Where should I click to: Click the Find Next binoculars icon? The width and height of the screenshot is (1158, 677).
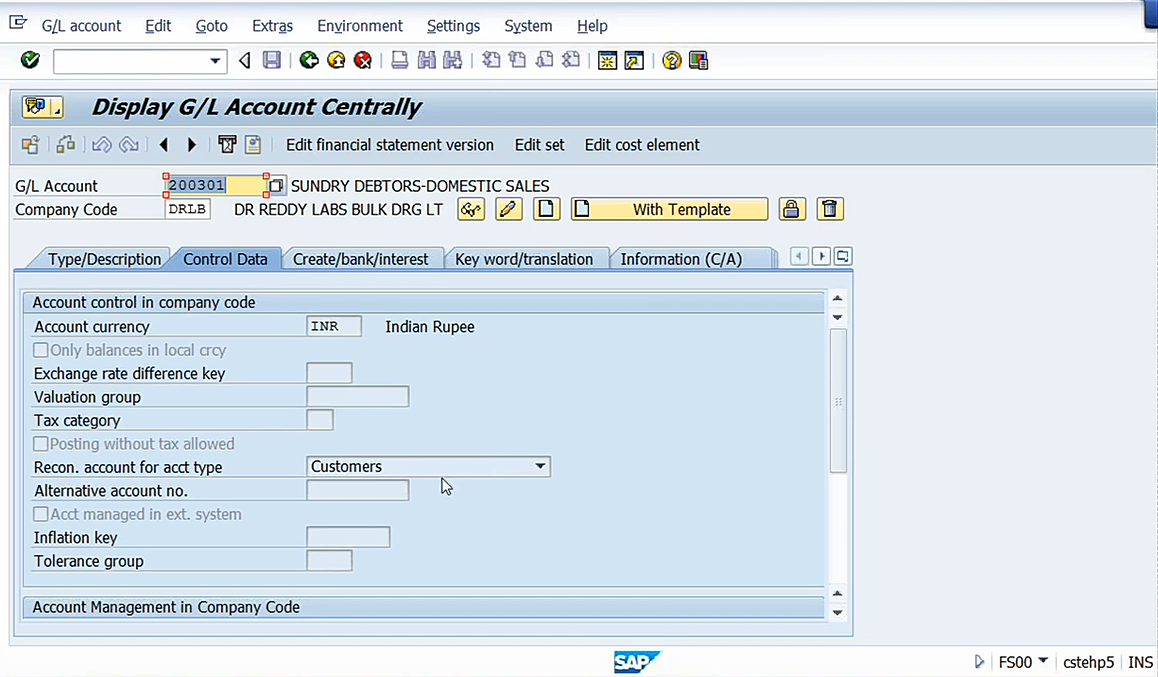pos(453,60)
